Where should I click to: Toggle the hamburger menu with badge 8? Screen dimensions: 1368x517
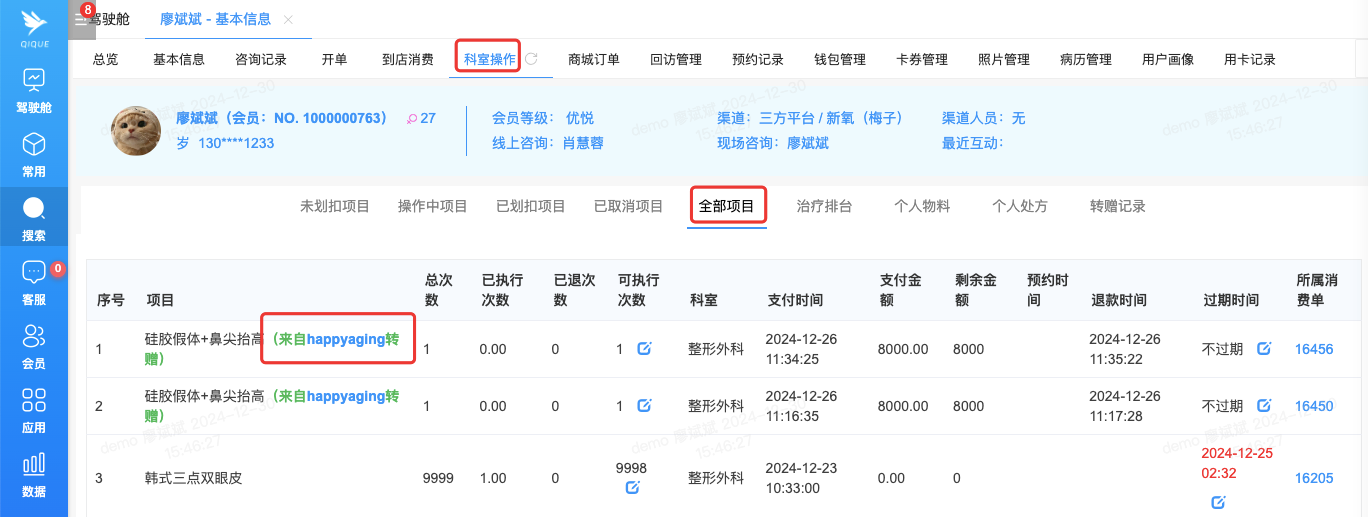81,19
